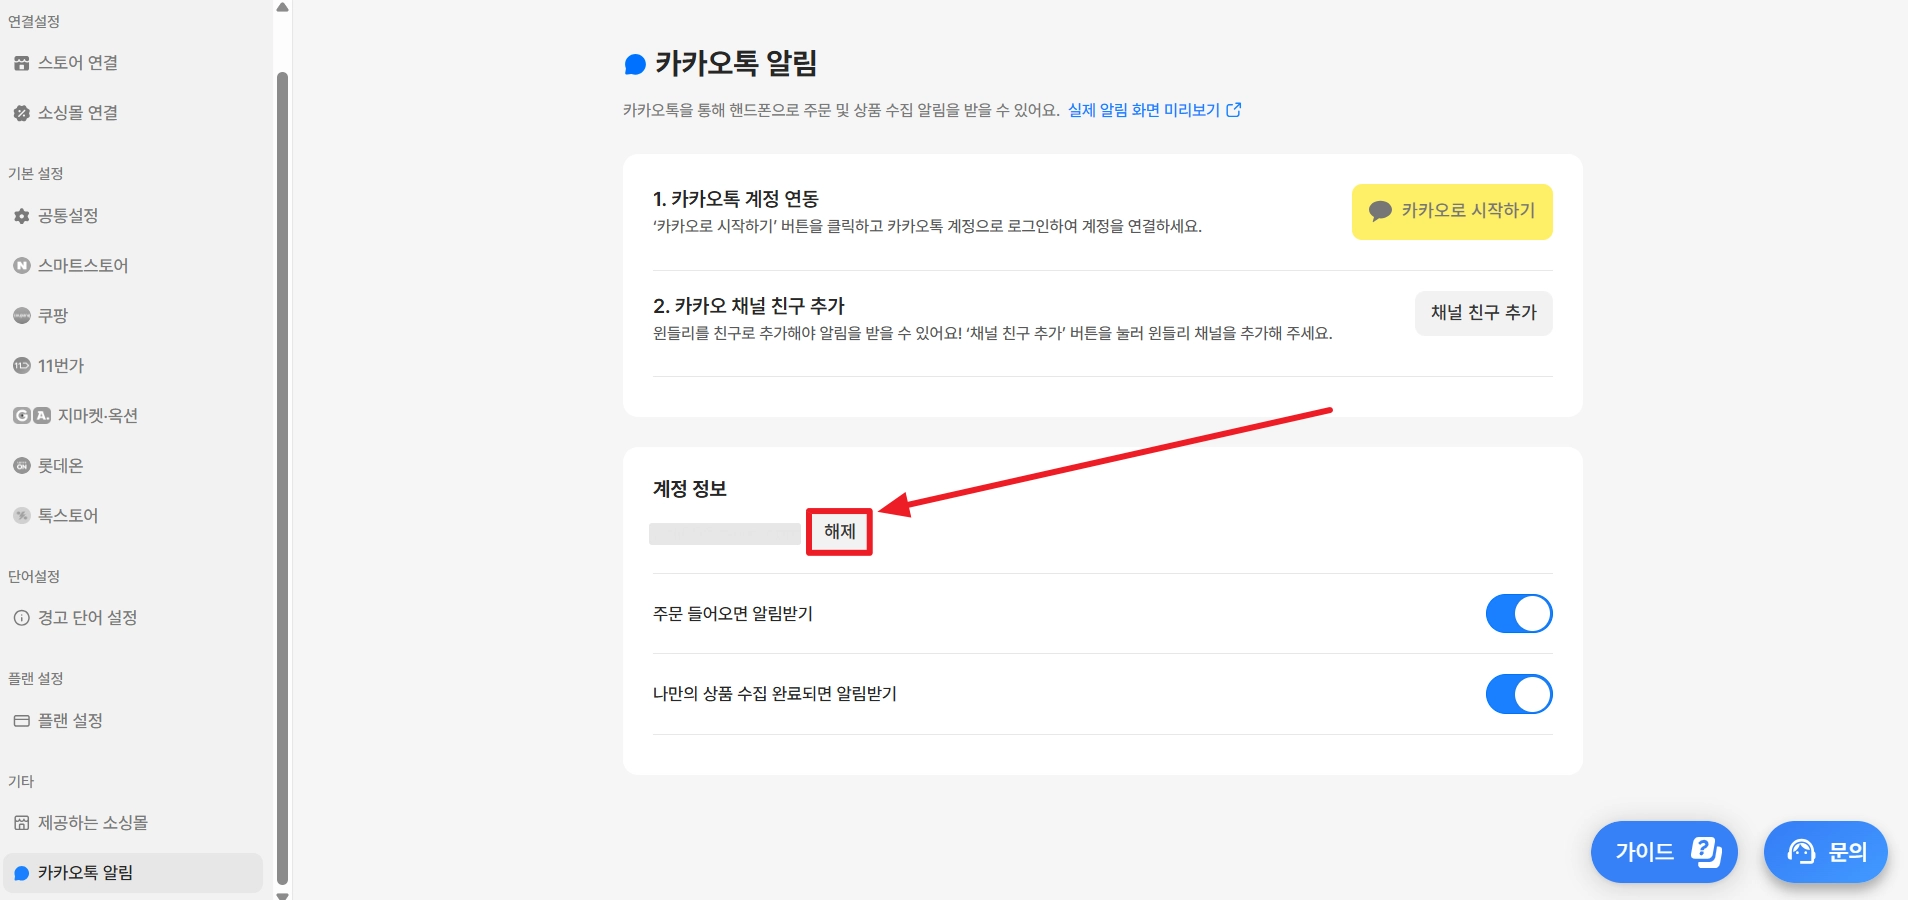Screen dimensions: 1908x900
Task: Open the 제공하는 소싱몰 menu item
Action: pos(133,823)
